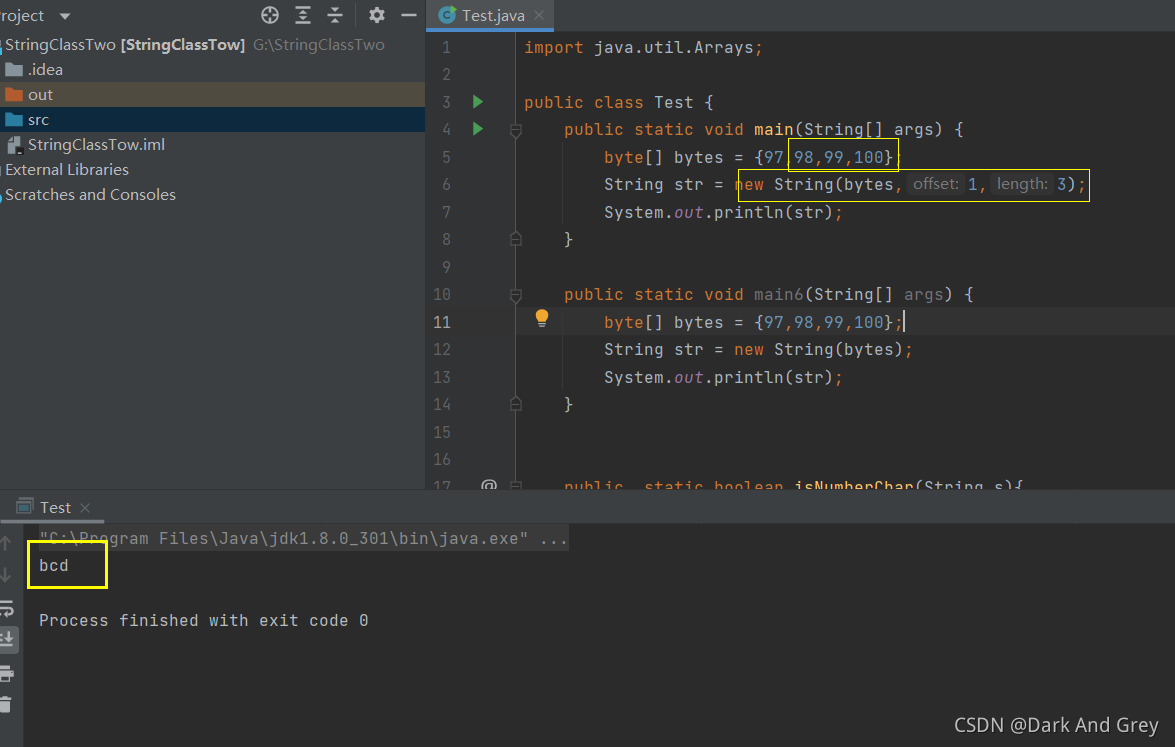Click the @ annotation gutter icon on line 17

pos(489,484)
